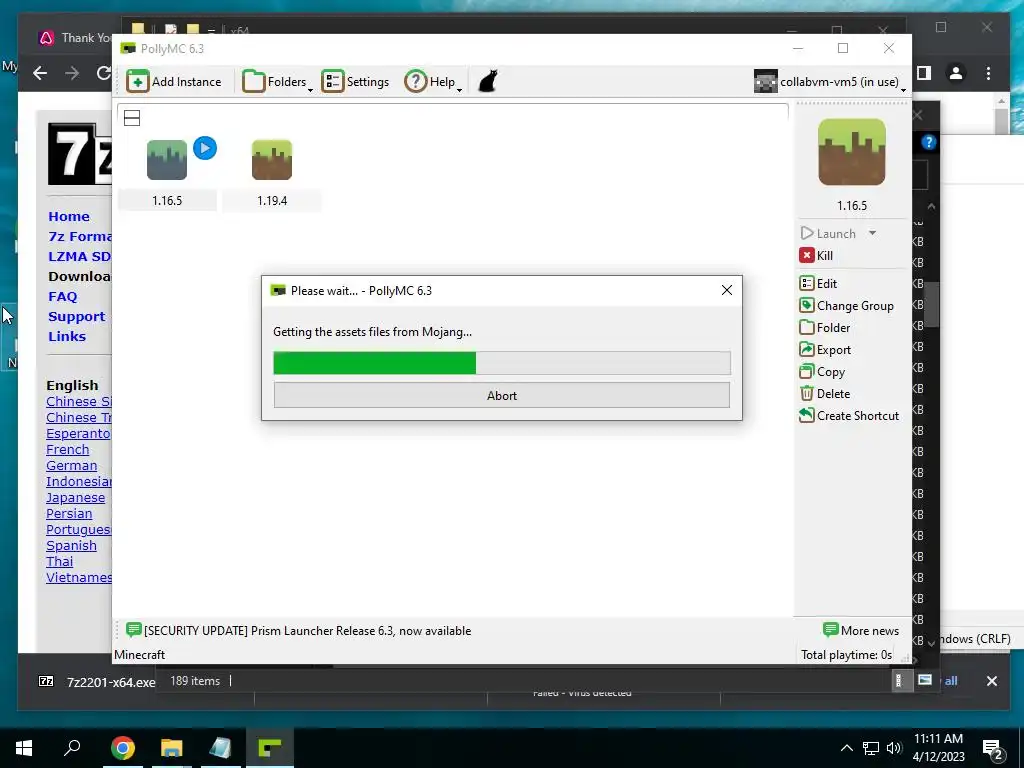Switch the 7-Zip page to Thai
This screenshot has height=768, width=1024.
click(x=60, y=562)
